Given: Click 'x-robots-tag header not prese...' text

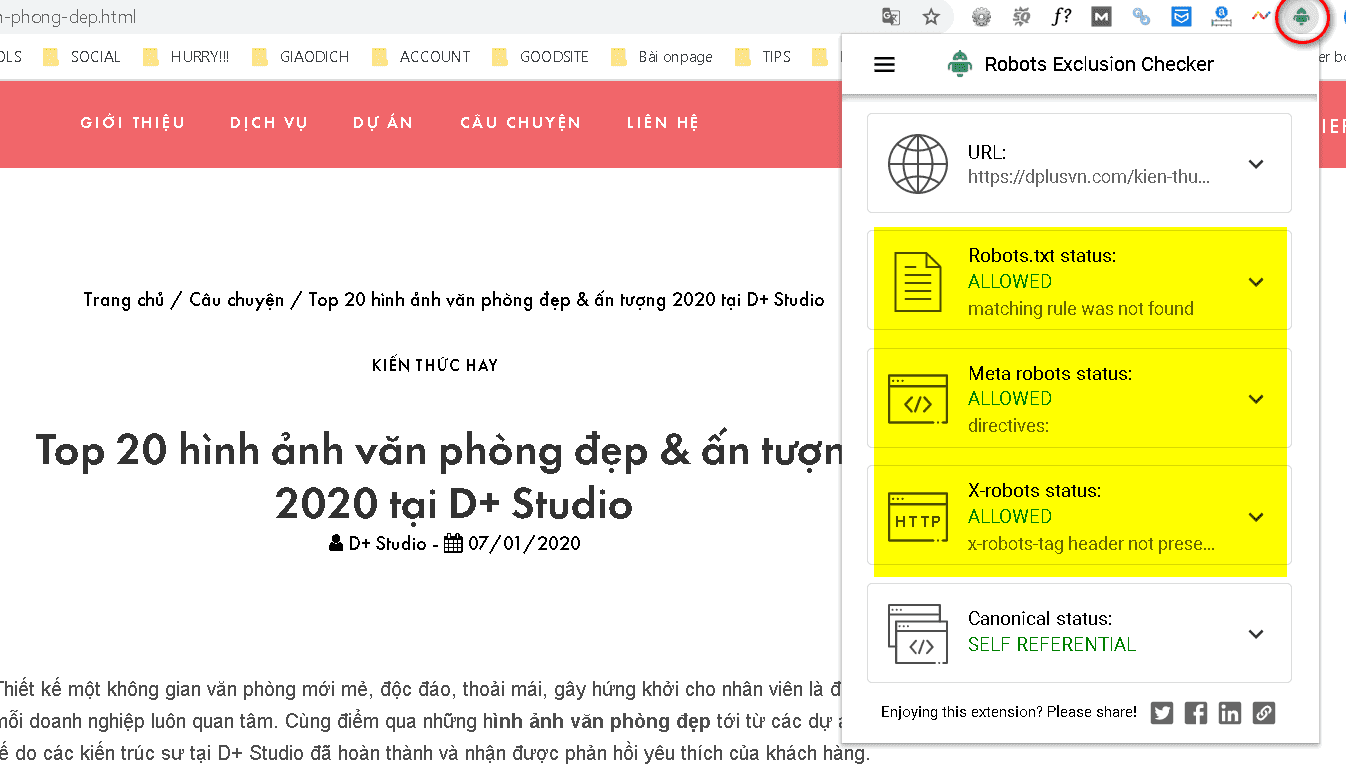Looking at the screenshot, I should (x=1092, y=545).
